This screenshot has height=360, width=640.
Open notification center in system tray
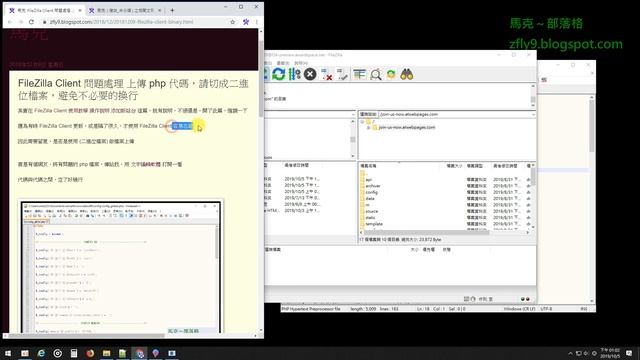[629, 353]
